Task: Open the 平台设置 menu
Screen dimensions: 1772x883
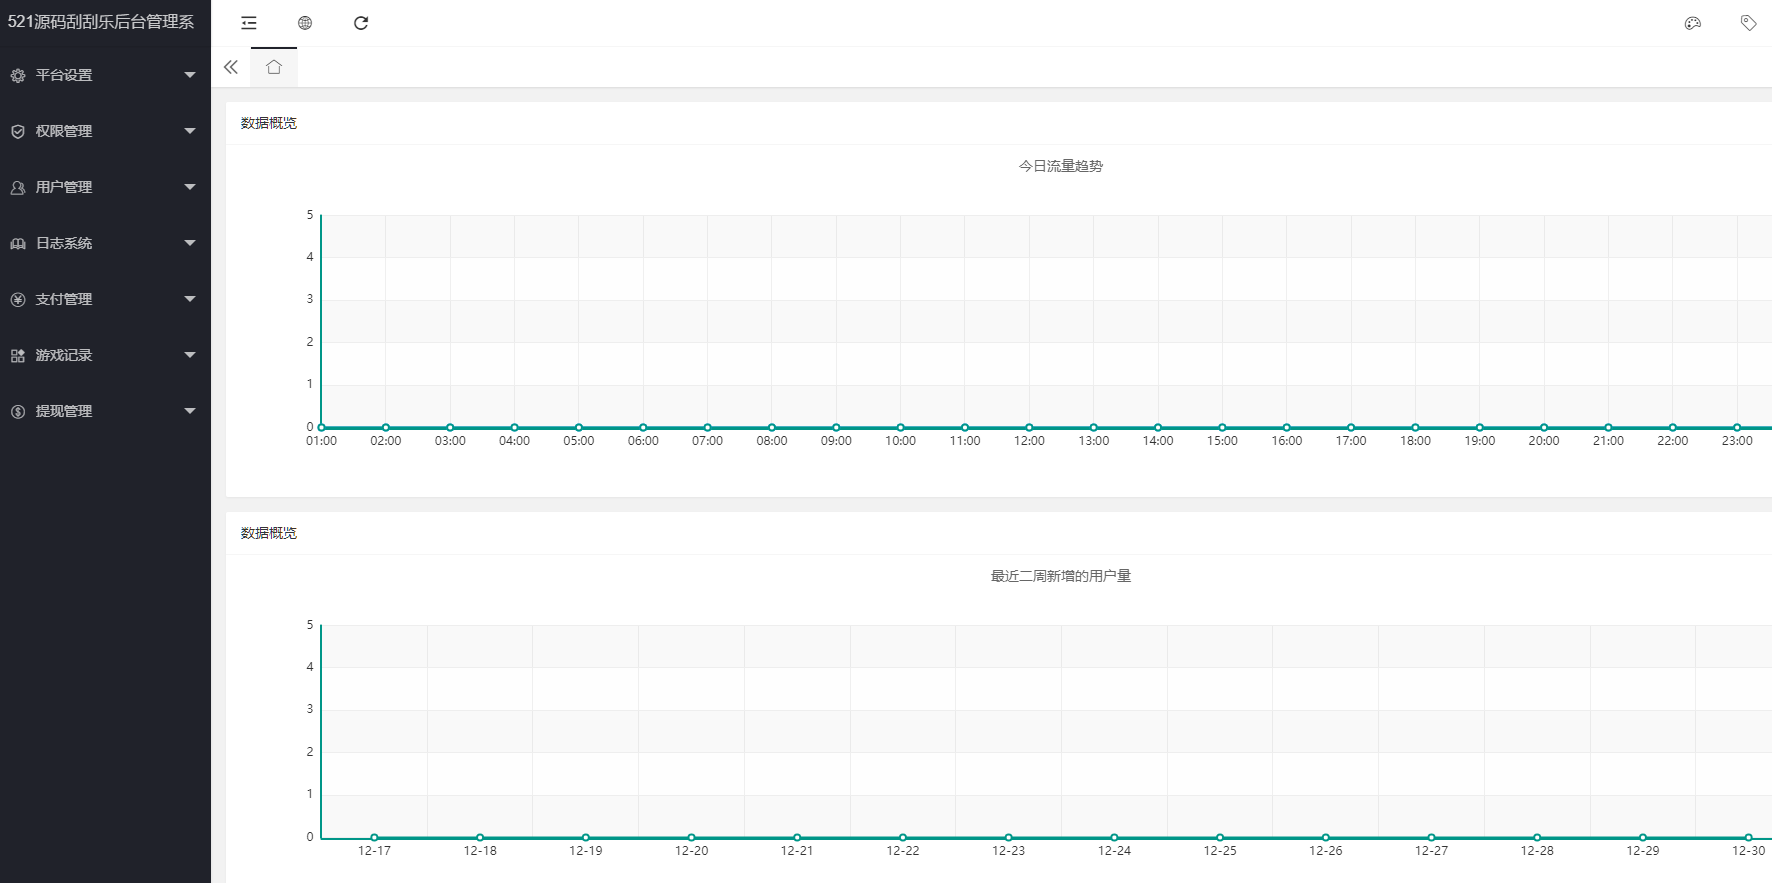Action: click(x=105, y=75)
